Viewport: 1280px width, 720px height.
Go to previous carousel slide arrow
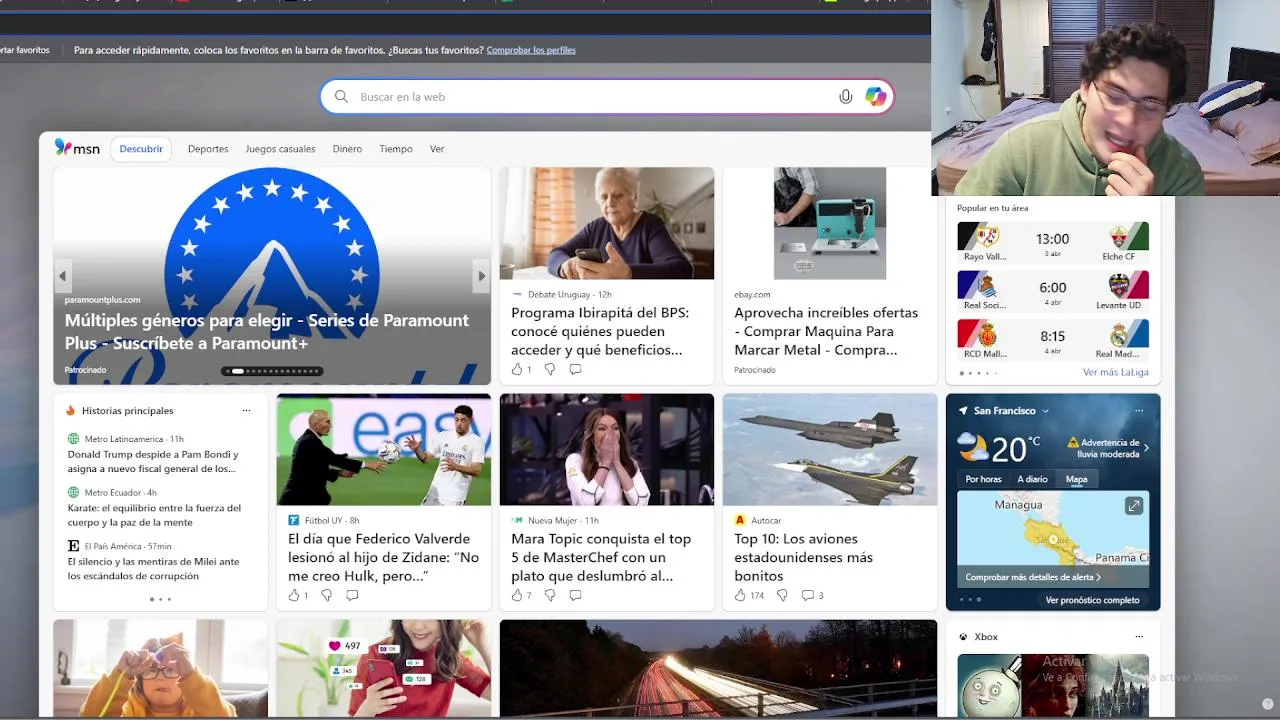pyautogui.click(x=62, y=276)
